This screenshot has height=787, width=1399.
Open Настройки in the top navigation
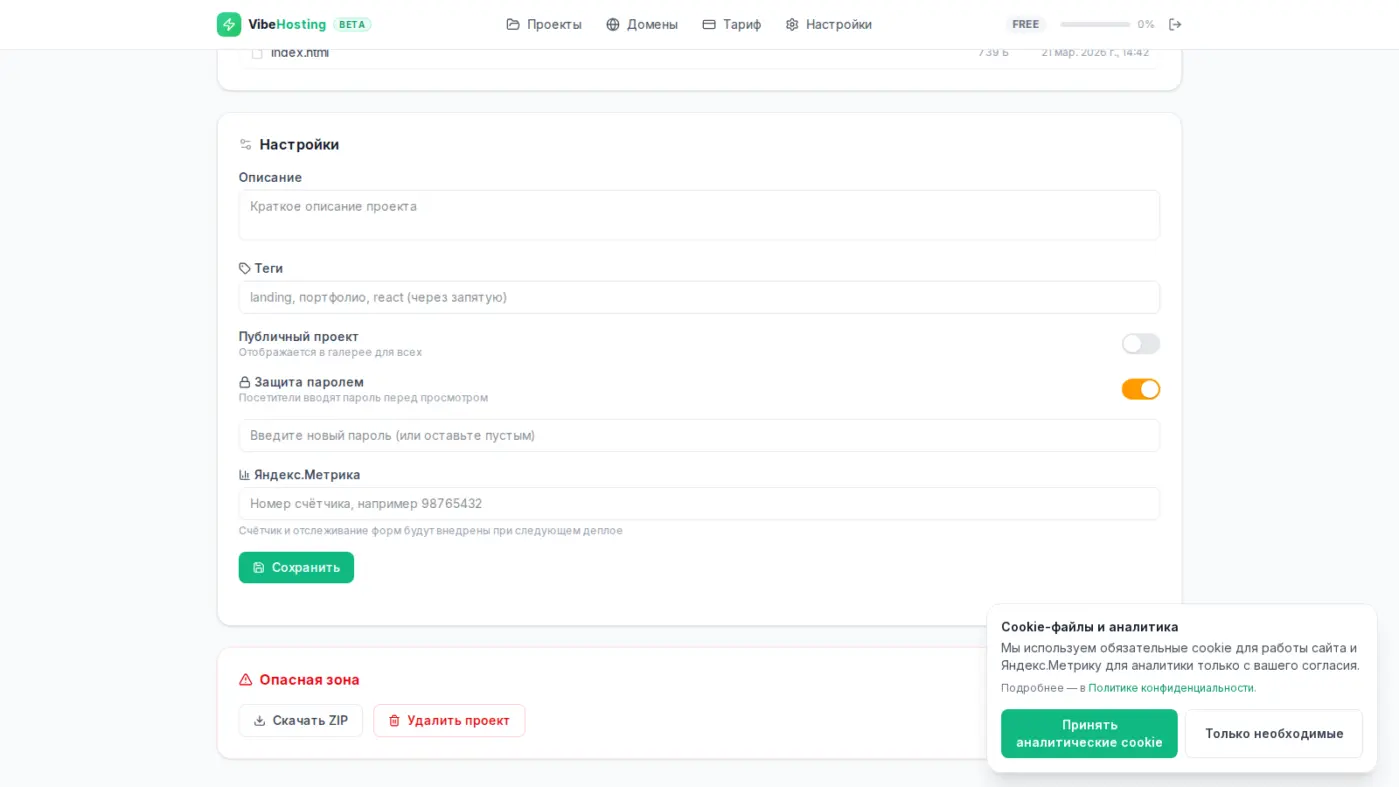pos(829,24)
